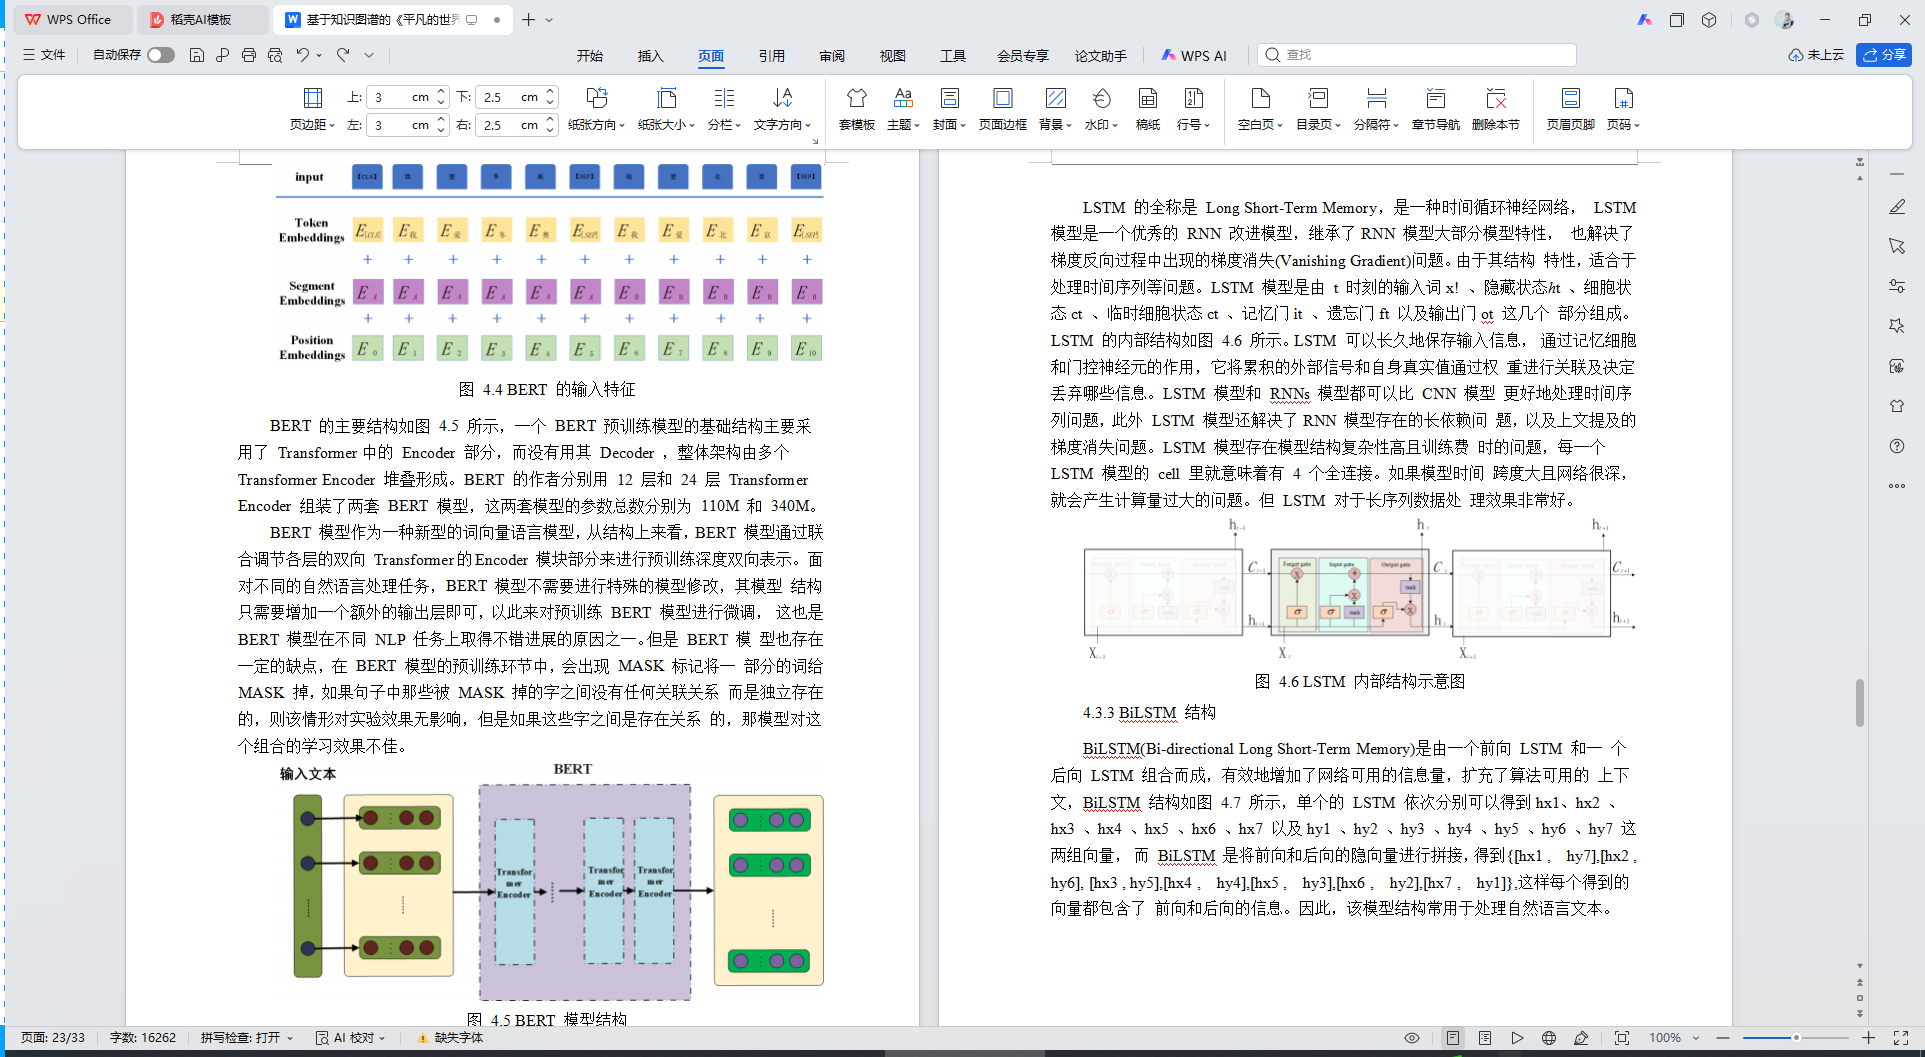Switch to page layout view in status bar
This screenshot has width=1925, height=1057.
[1453, 1038]
